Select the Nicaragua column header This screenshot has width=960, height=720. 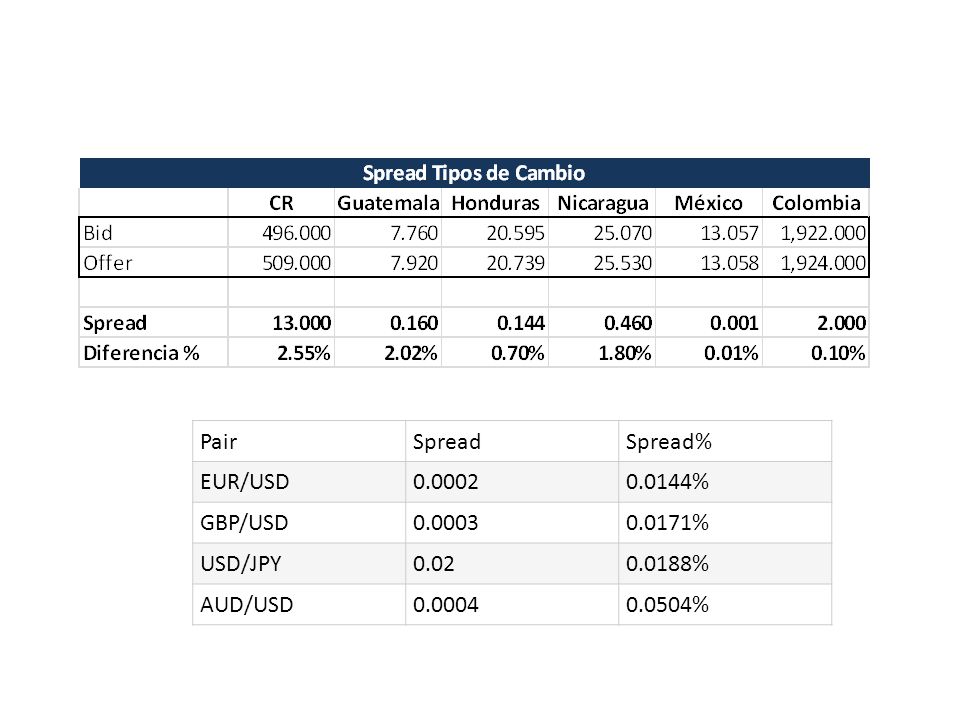tap(602, 203)
